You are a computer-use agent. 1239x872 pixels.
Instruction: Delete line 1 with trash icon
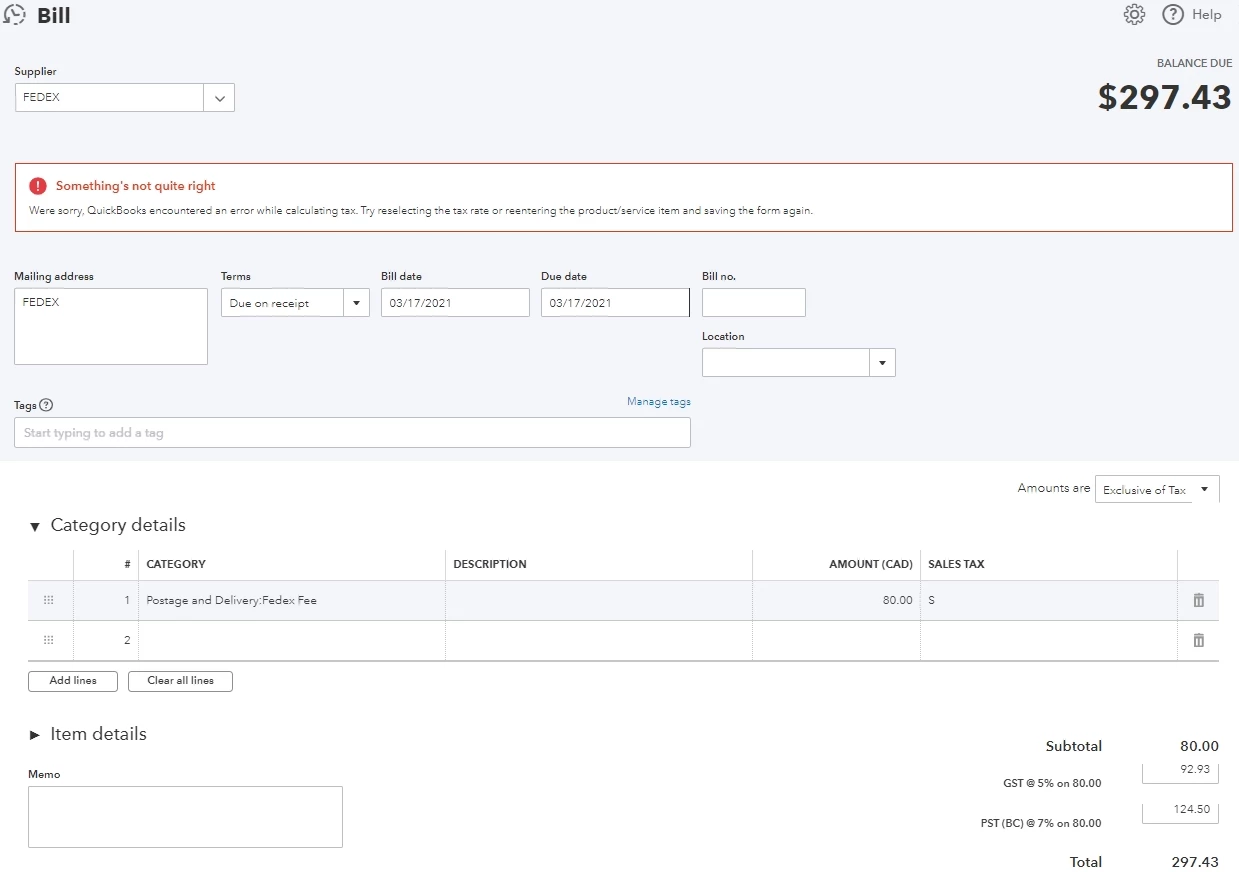pyautogui.click(x=1198, y=601)
